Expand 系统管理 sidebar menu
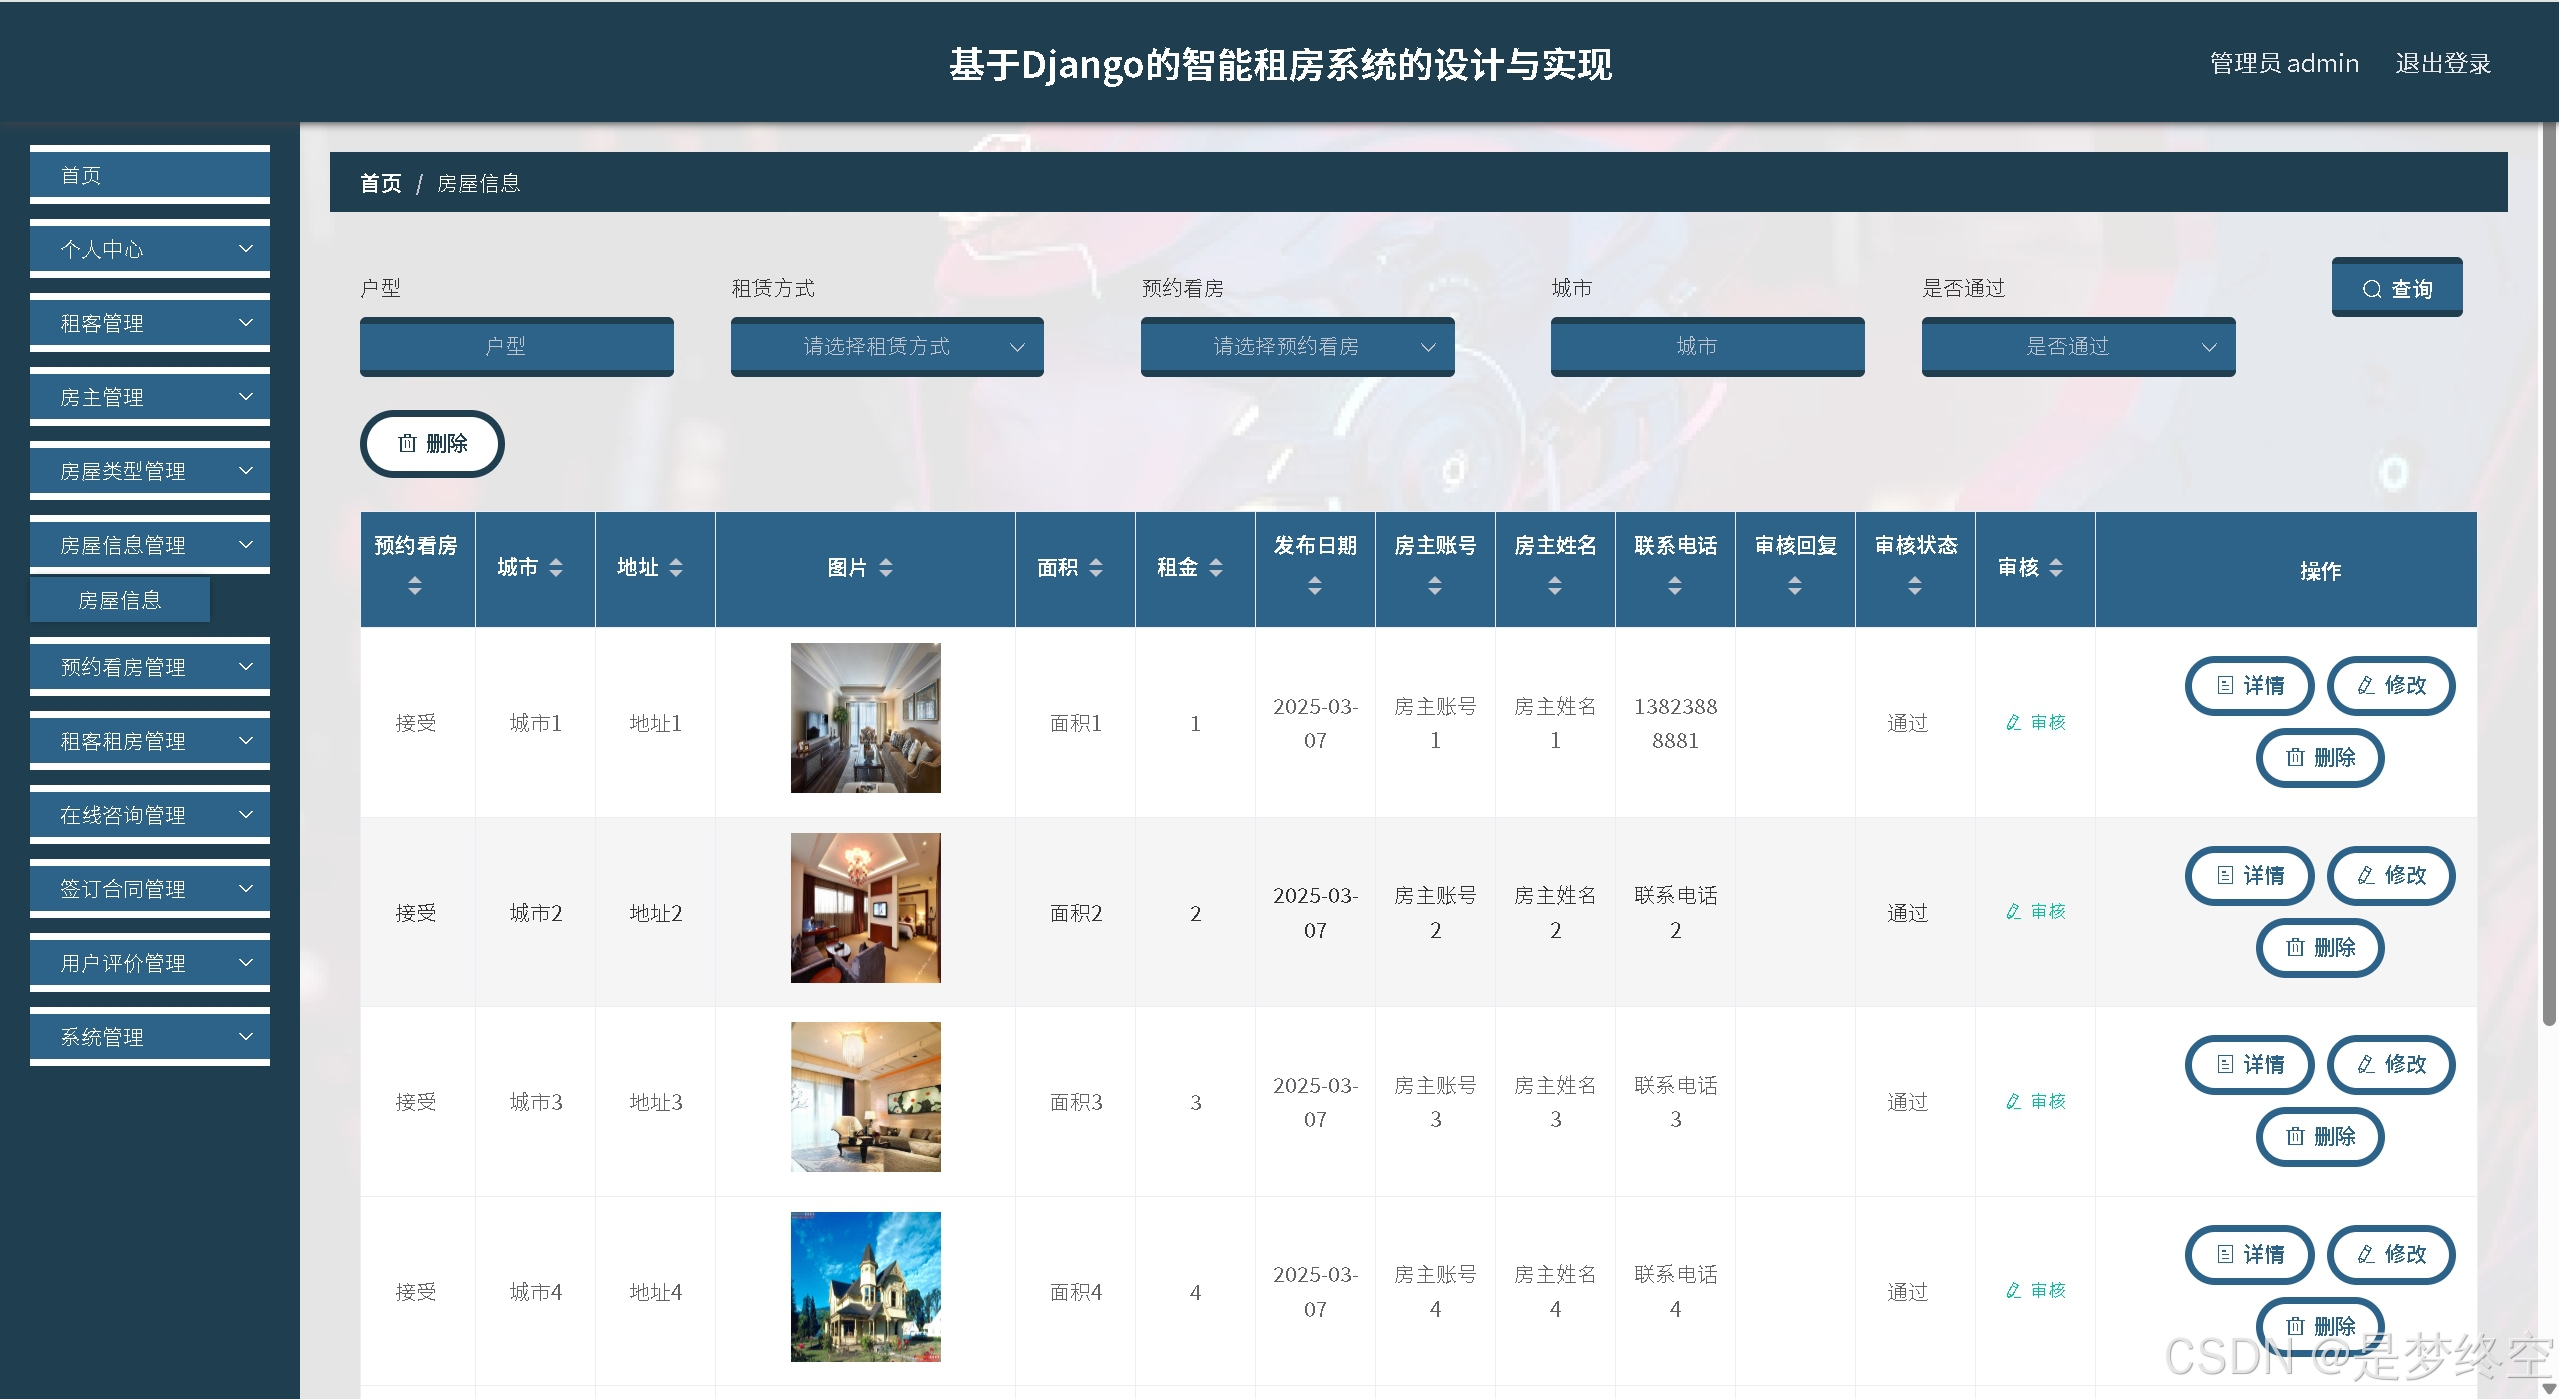2559x1399 pixels. [150, 1037]
